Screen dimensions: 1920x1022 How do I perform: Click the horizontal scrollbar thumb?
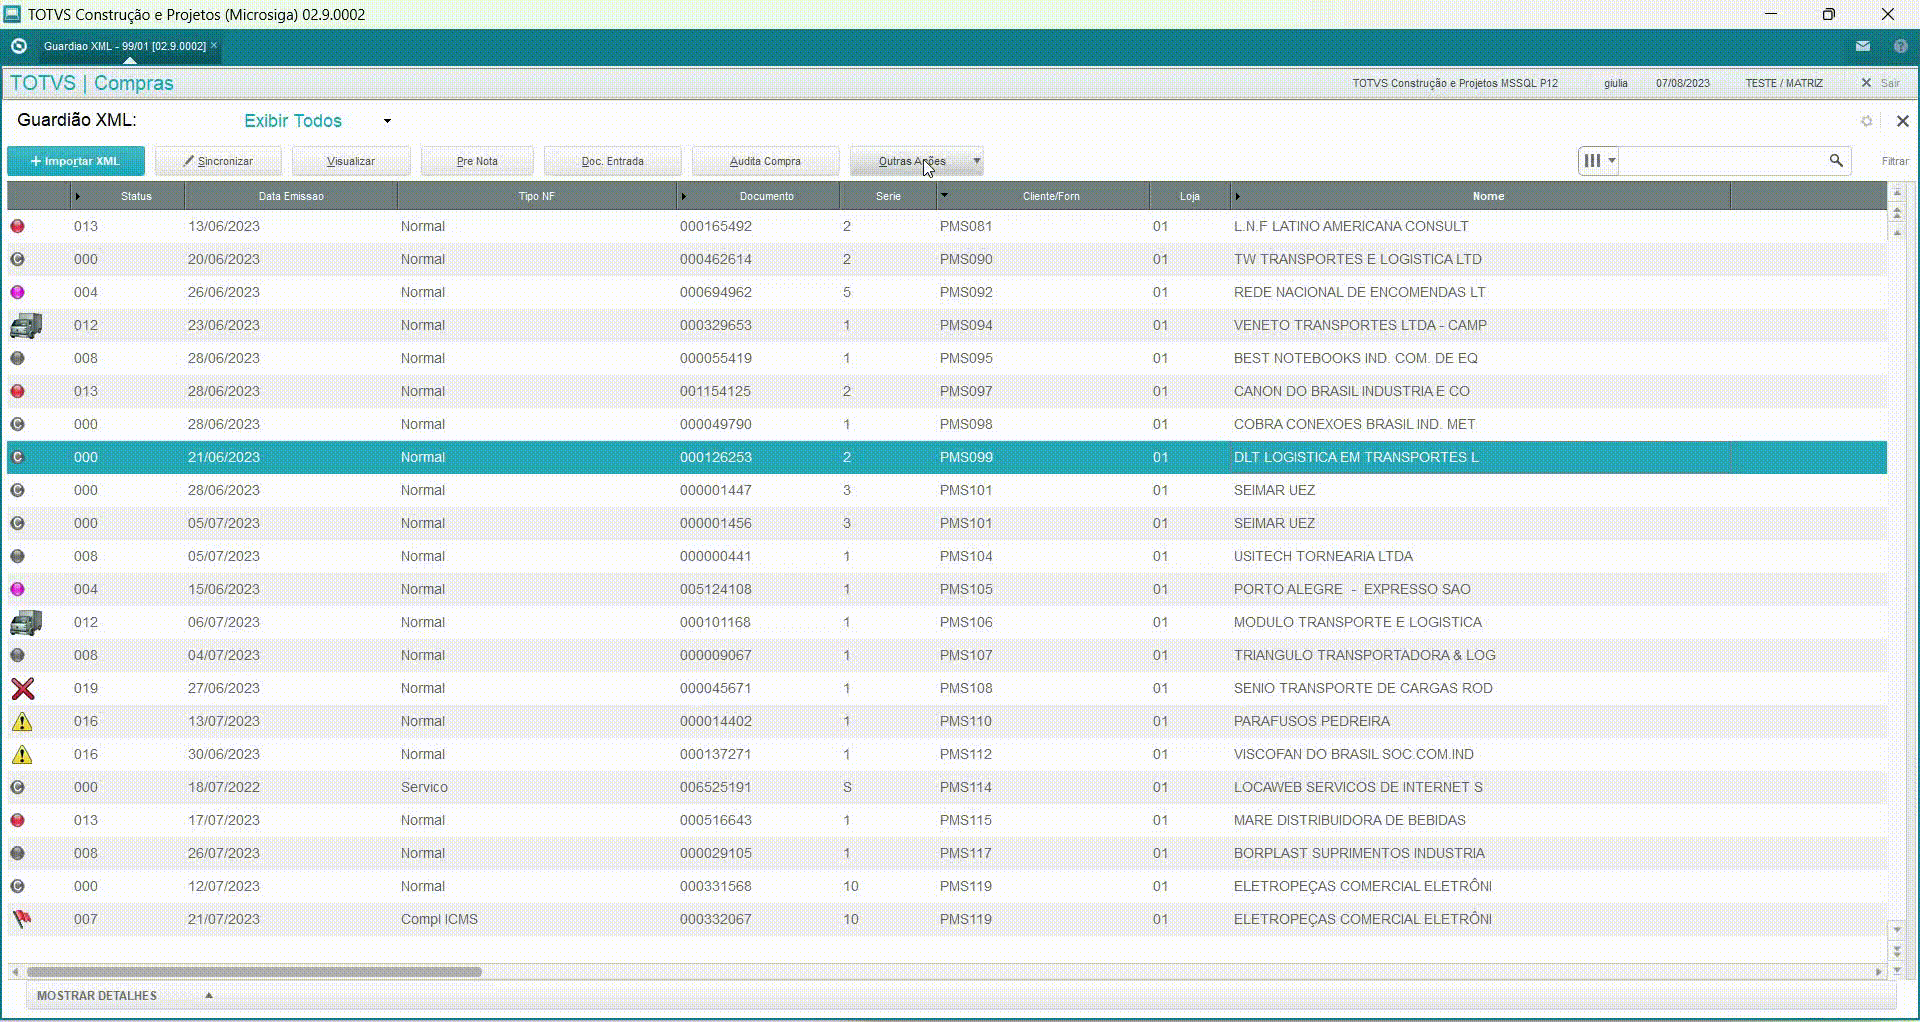254,971
